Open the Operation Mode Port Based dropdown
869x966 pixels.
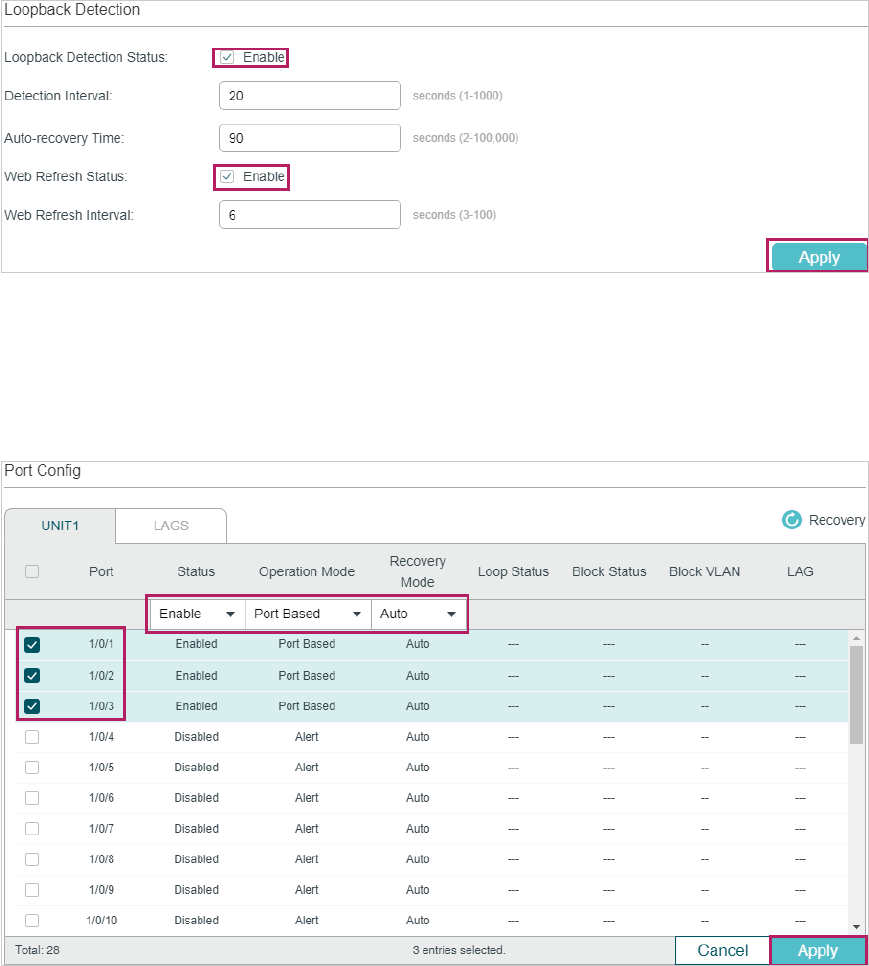point(308,614)
